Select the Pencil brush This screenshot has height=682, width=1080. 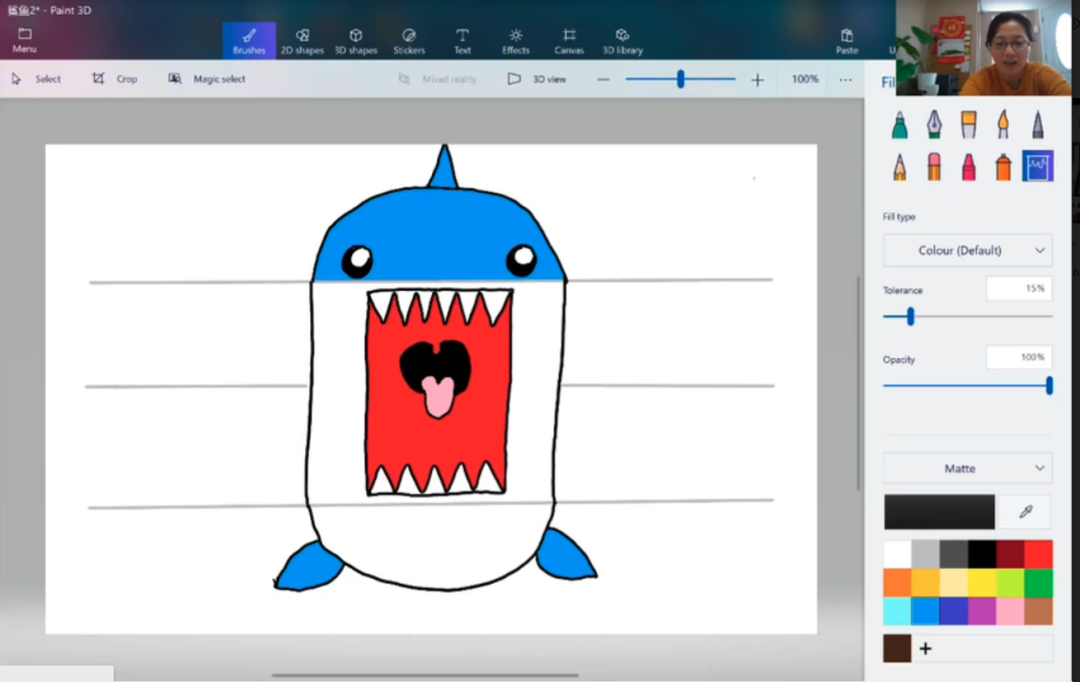(x=900, y=167)
